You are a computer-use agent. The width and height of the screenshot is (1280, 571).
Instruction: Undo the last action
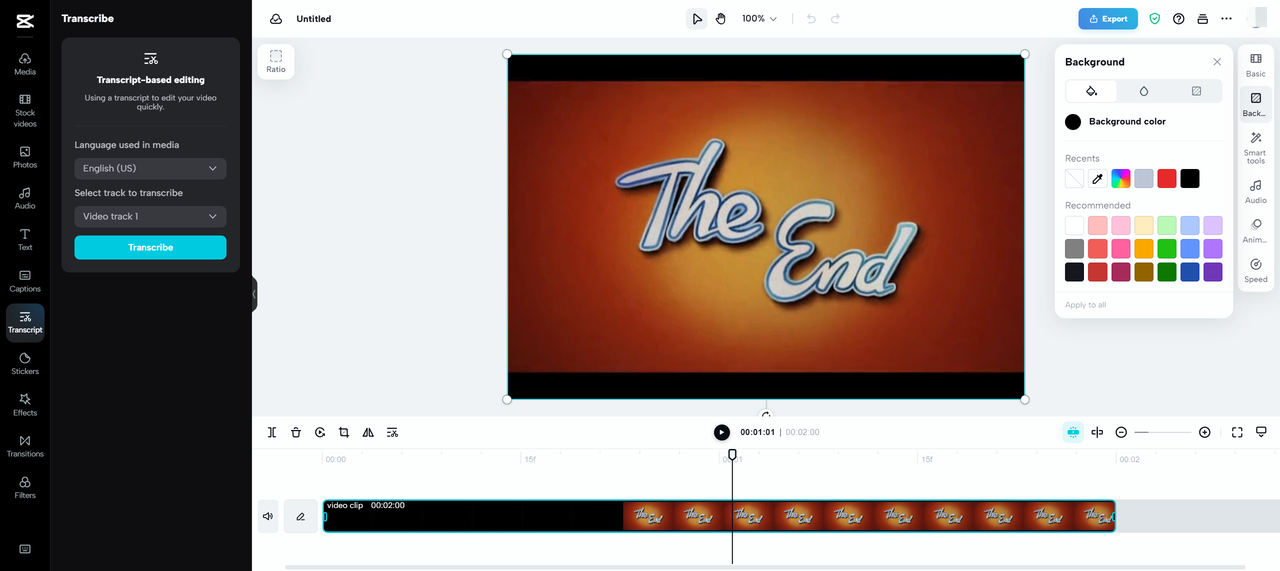click(811, 19)
